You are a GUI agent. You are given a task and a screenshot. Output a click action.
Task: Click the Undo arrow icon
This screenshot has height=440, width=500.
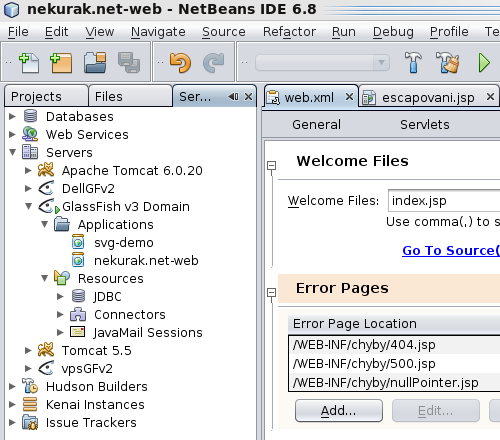[180, 62]
